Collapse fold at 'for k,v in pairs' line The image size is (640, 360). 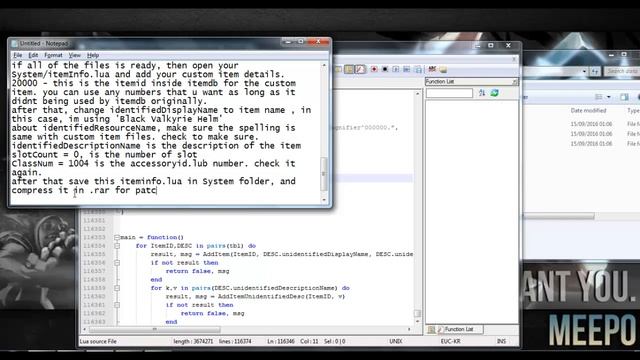click(117, 288)
